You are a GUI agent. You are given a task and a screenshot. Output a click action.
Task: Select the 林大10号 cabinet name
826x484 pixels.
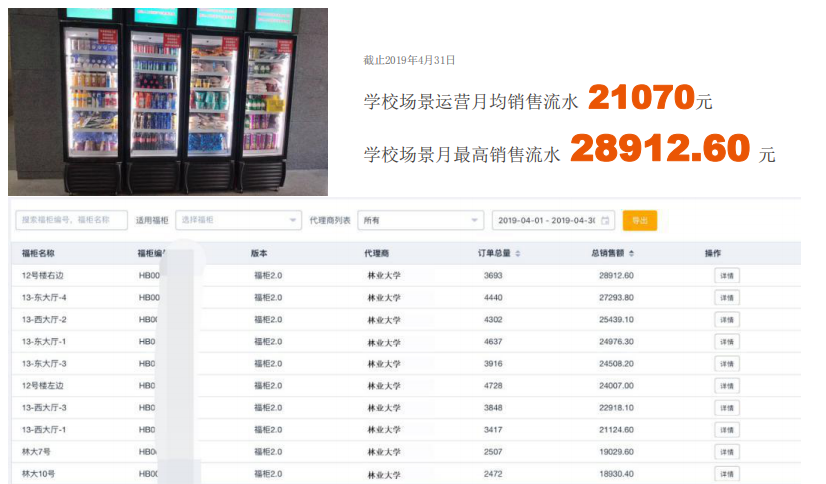(38, 473)
